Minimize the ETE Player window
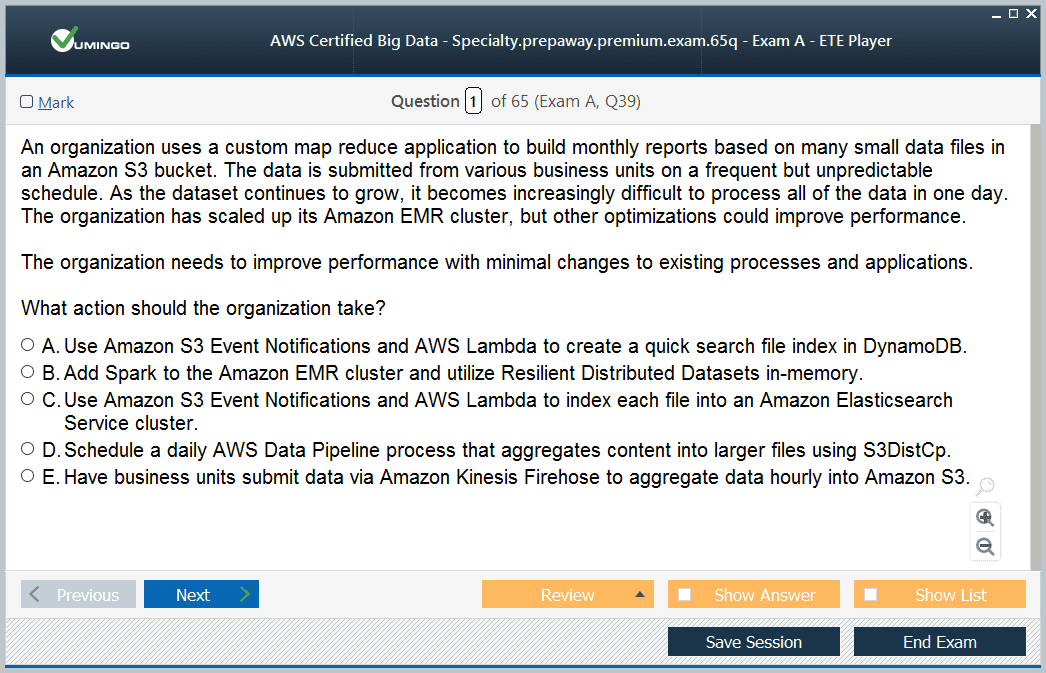This screenshot has height=673, width=1046. point(997,14)
